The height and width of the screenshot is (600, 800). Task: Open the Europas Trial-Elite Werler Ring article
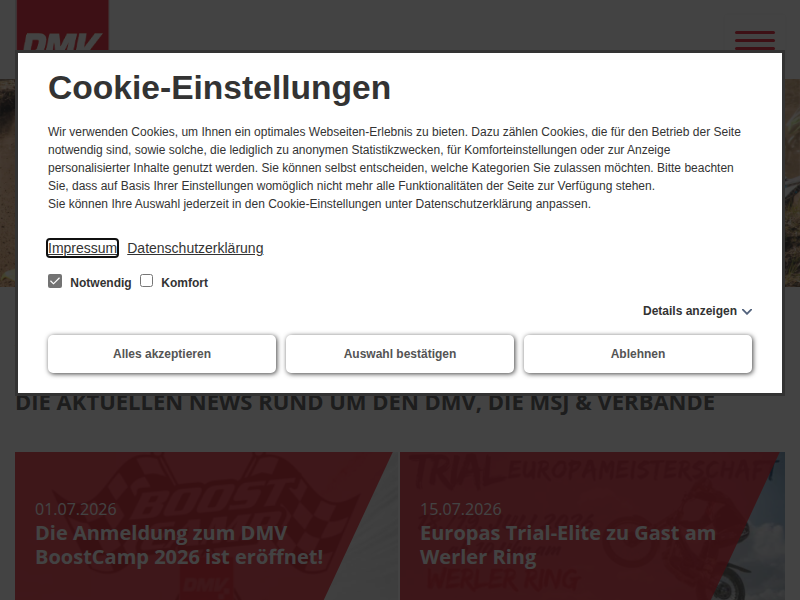click(x=568, y=545)
